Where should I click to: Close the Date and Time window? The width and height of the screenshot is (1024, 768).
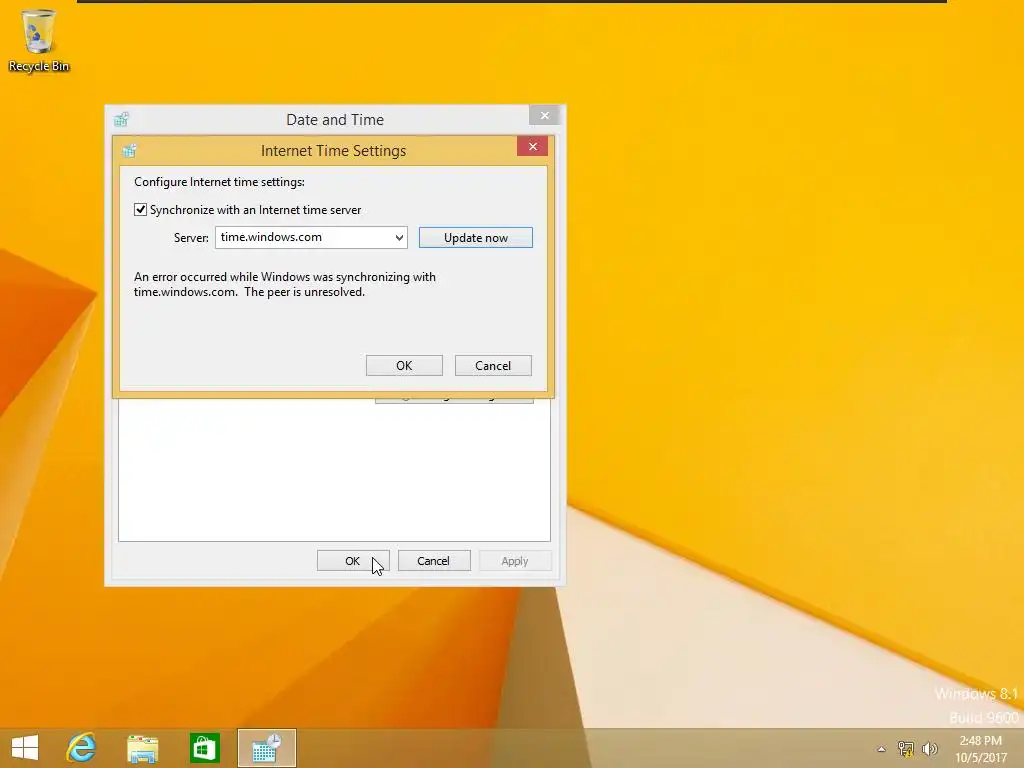545,116
